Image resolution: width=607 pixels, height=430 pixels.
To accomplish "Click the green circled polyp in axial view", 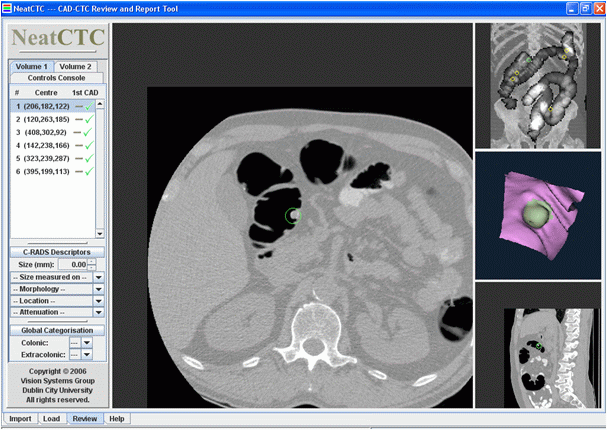I will (x=293, y=216).
